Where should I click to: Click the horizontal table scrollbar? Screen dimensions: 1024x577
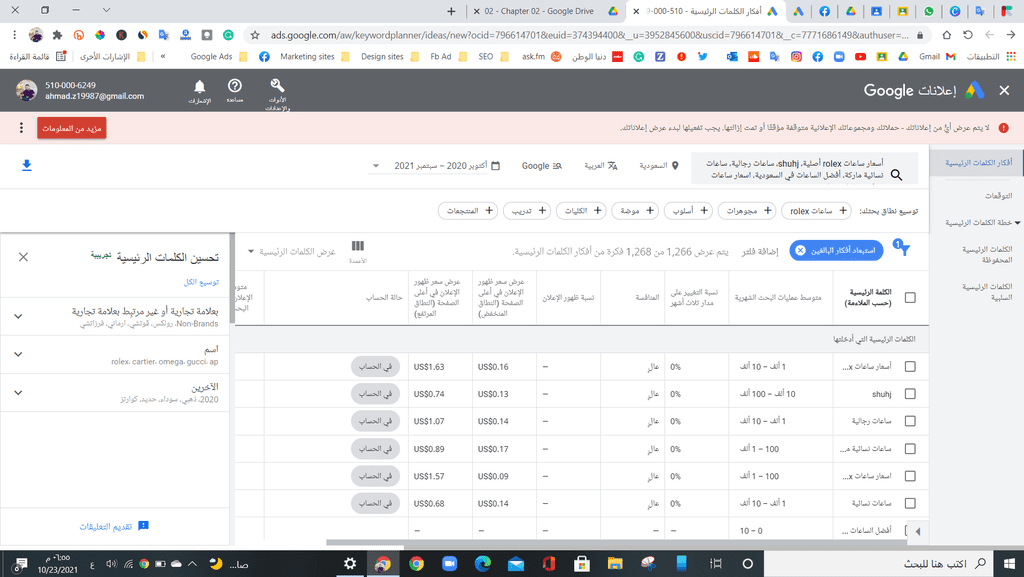(x=614, y=542)
